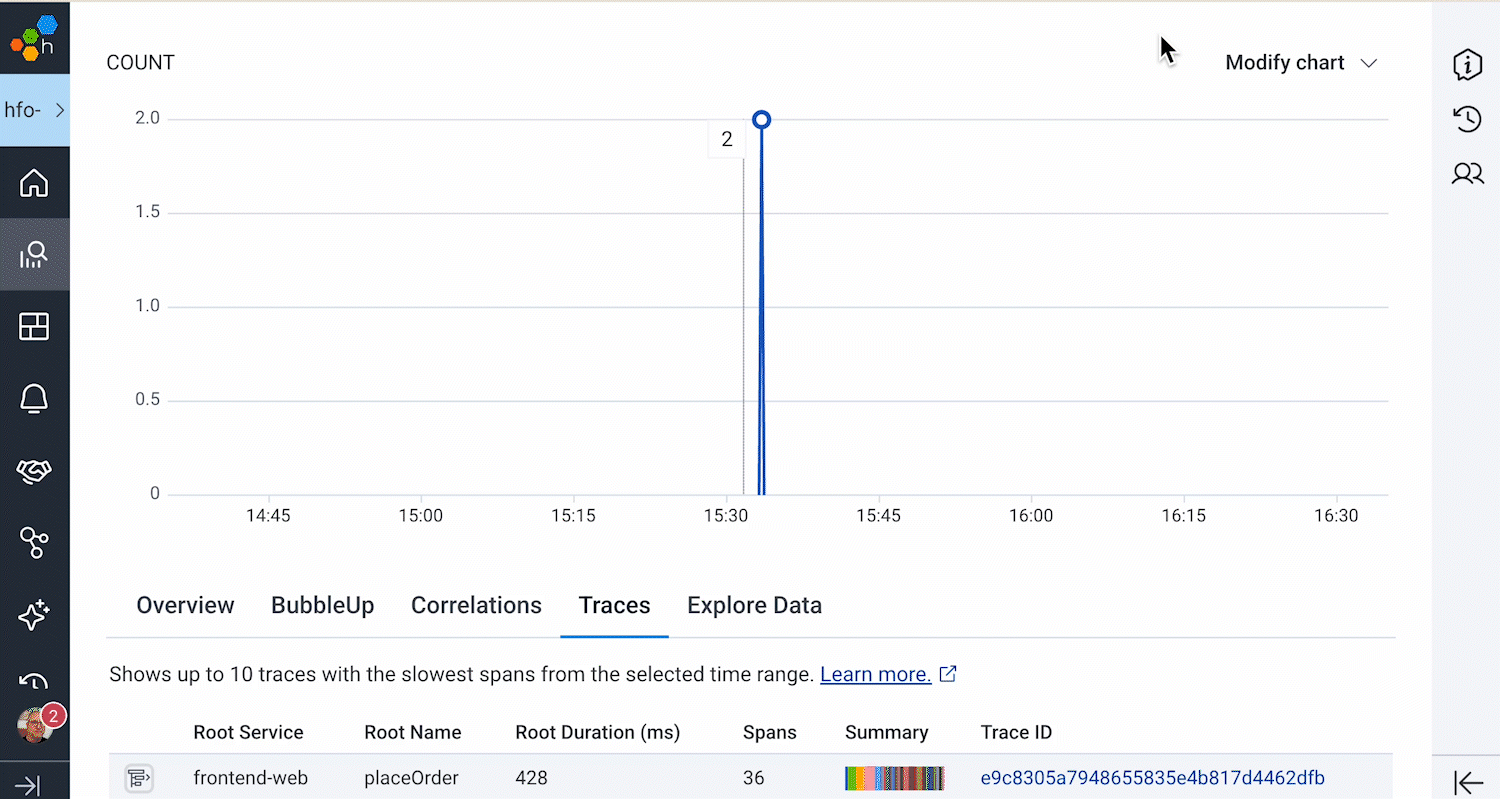
Task: Click the colorful Summary heatmap swatch
Action: click(894, 778)
